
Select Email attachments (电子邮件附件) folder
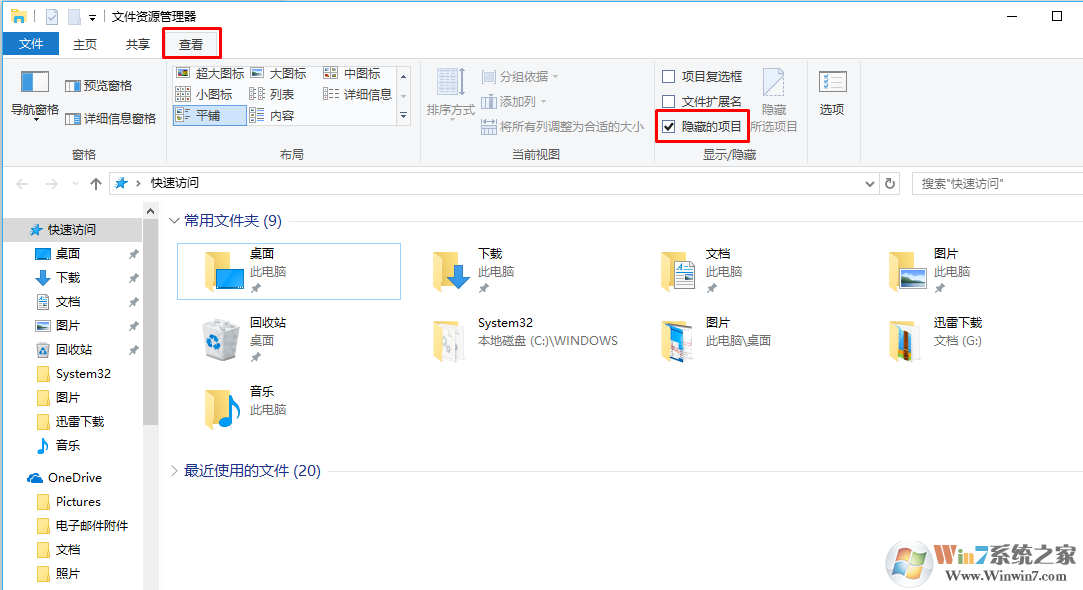point(91,526)
